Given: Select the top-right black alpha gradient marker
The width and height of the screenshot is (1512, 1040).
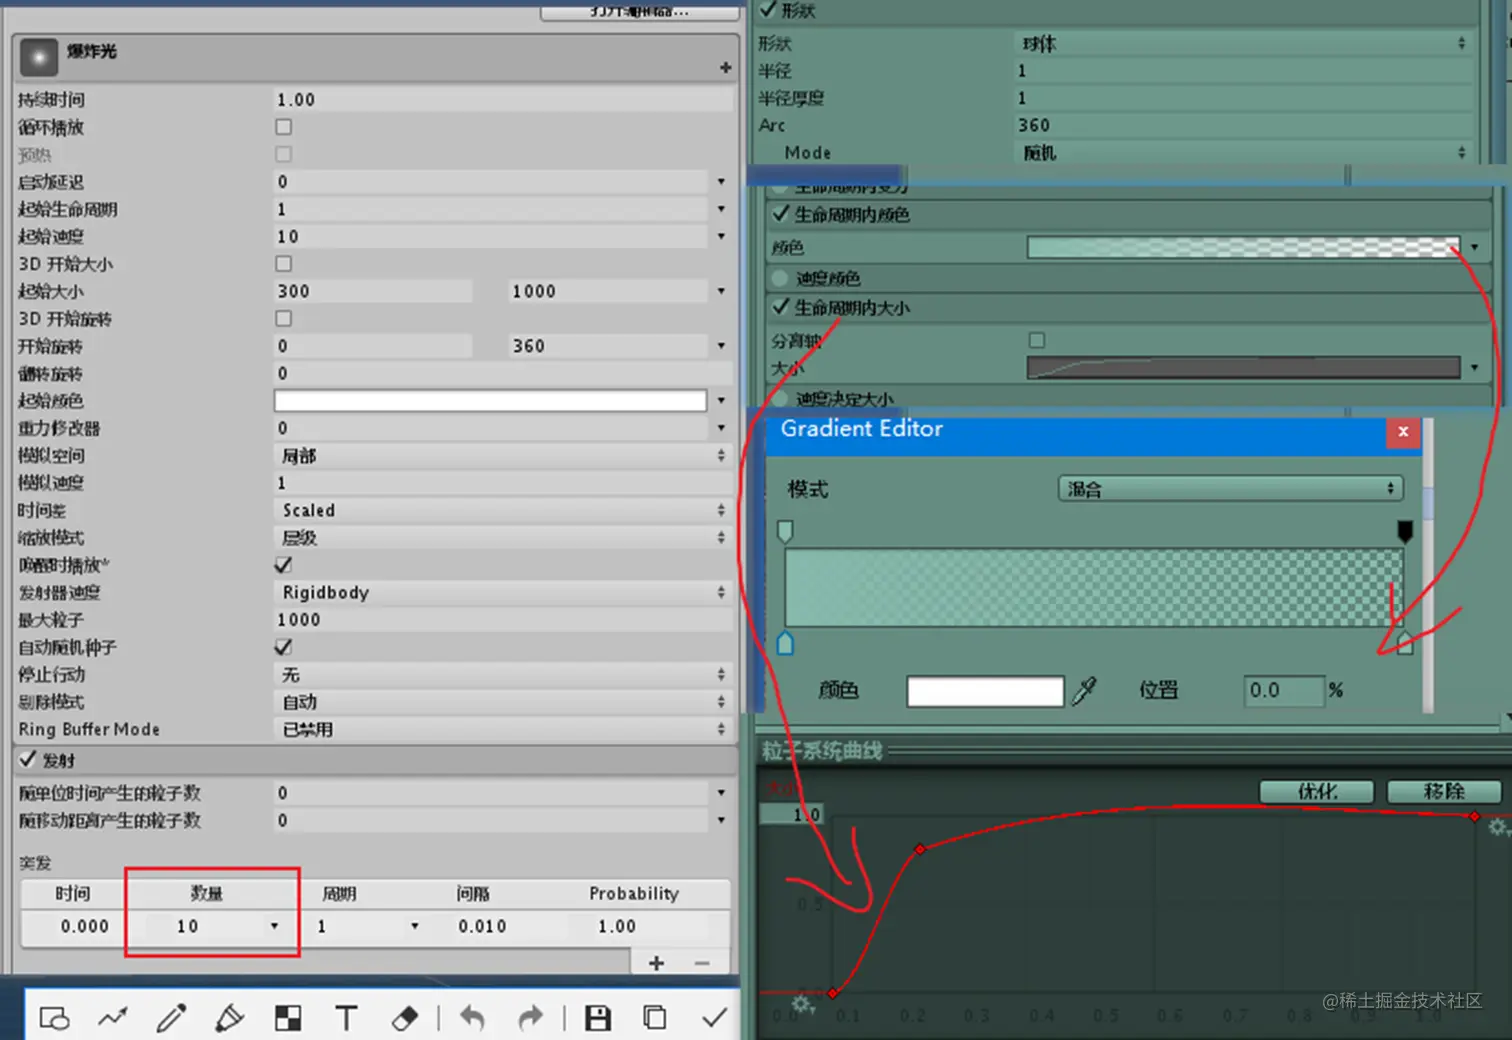Looking at the screenshot, I should pos(1405,531).
